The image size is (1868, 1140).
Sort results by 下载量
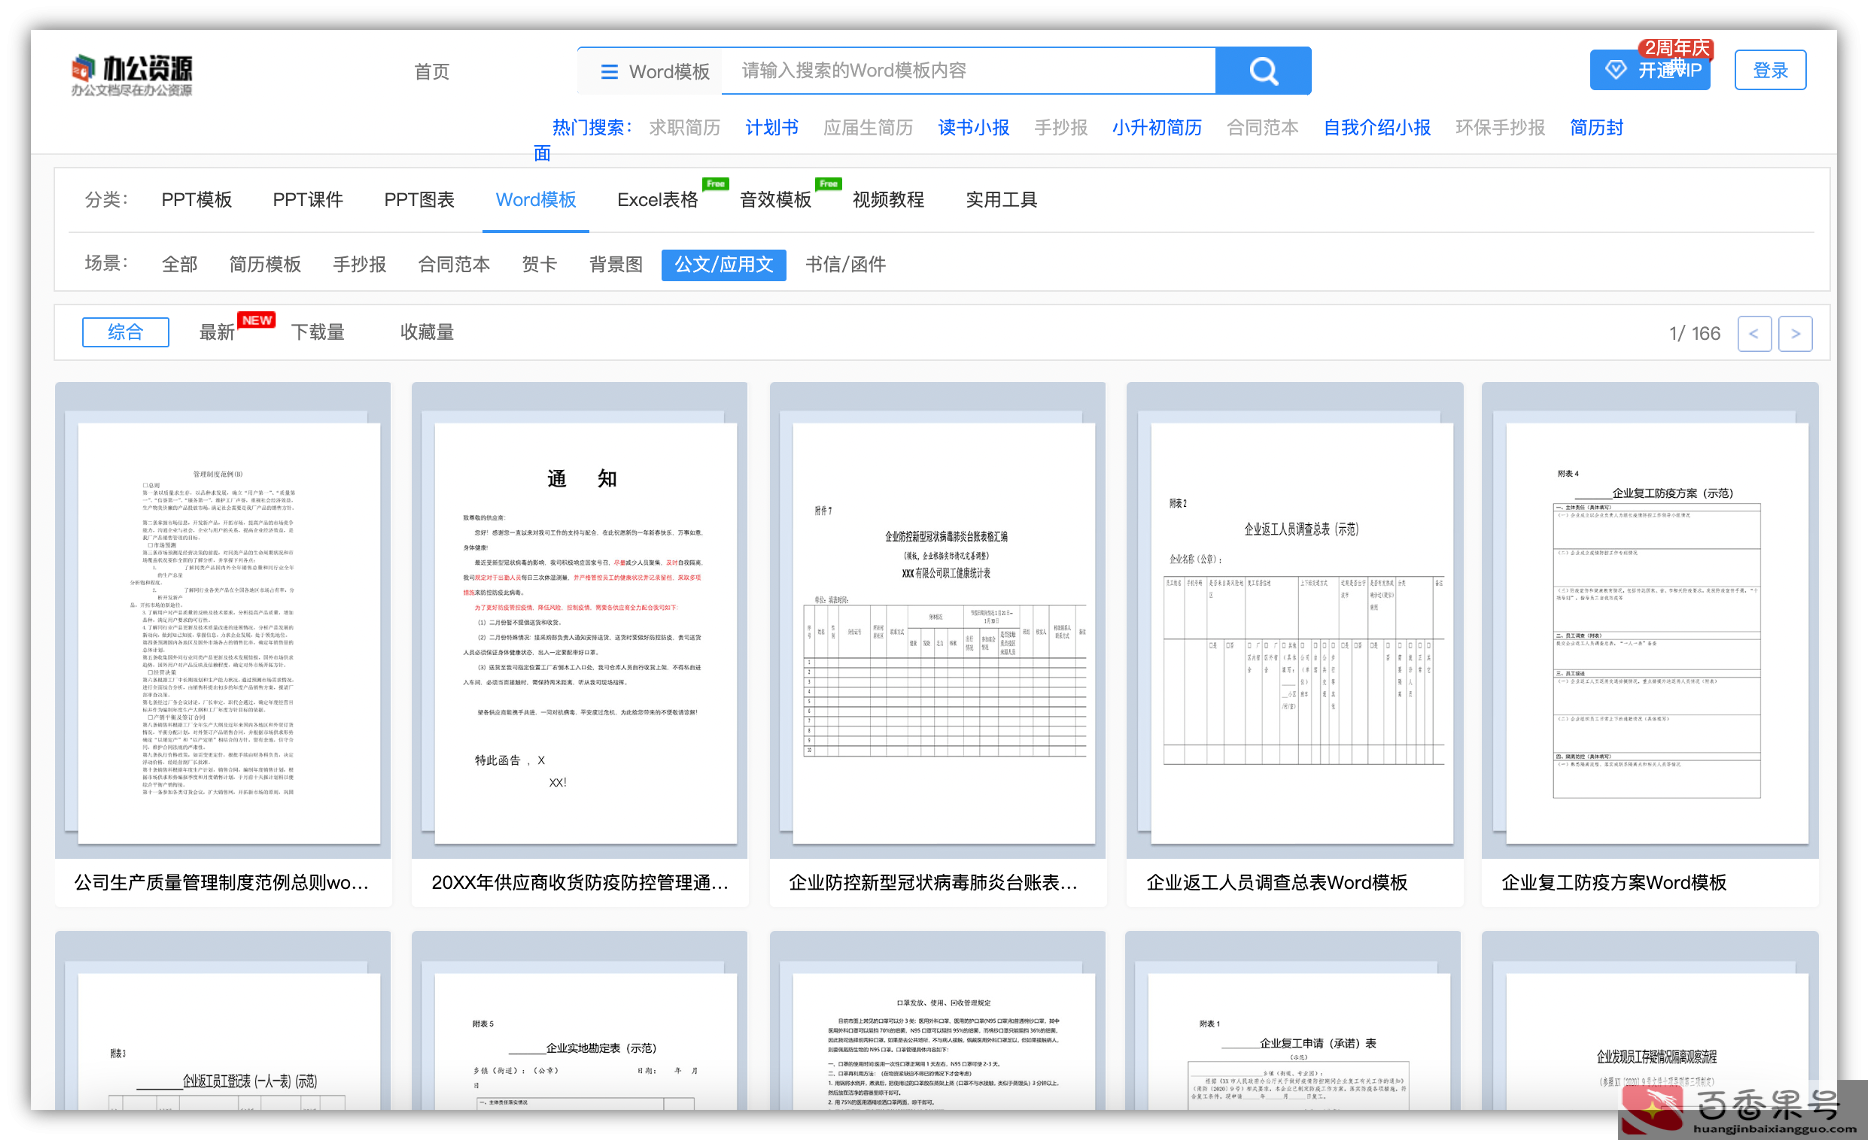coord(318,332)
